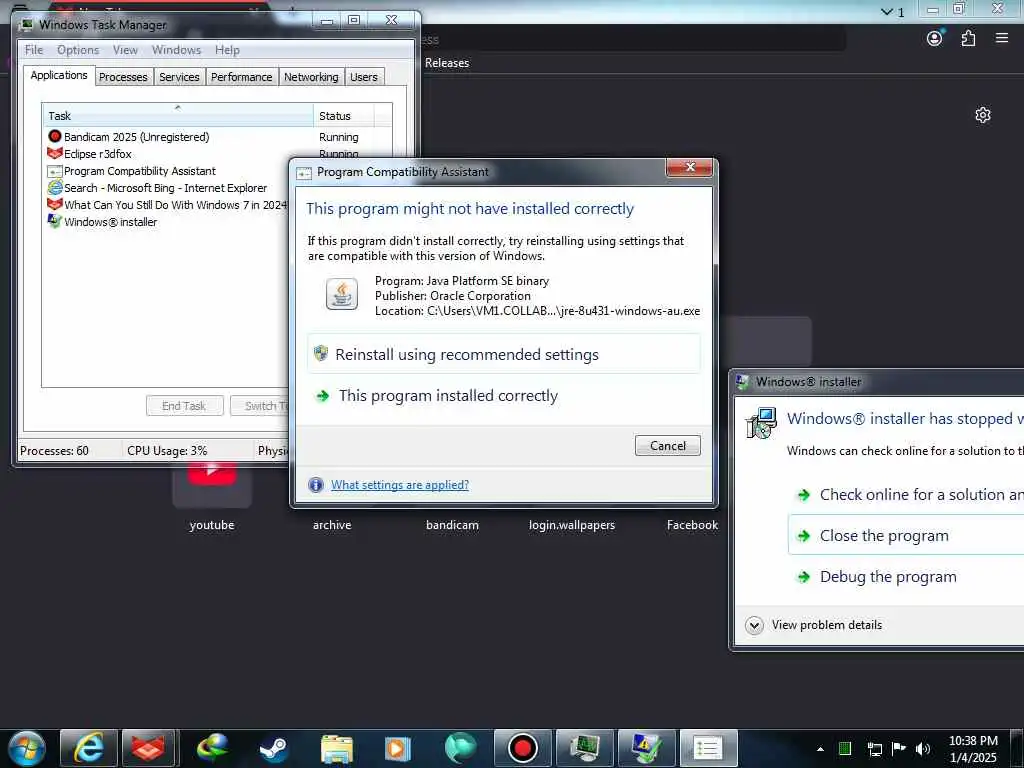Screen dimensions: 1024x768
Task: Switch to the Processes tab
Action: [123, 77]
